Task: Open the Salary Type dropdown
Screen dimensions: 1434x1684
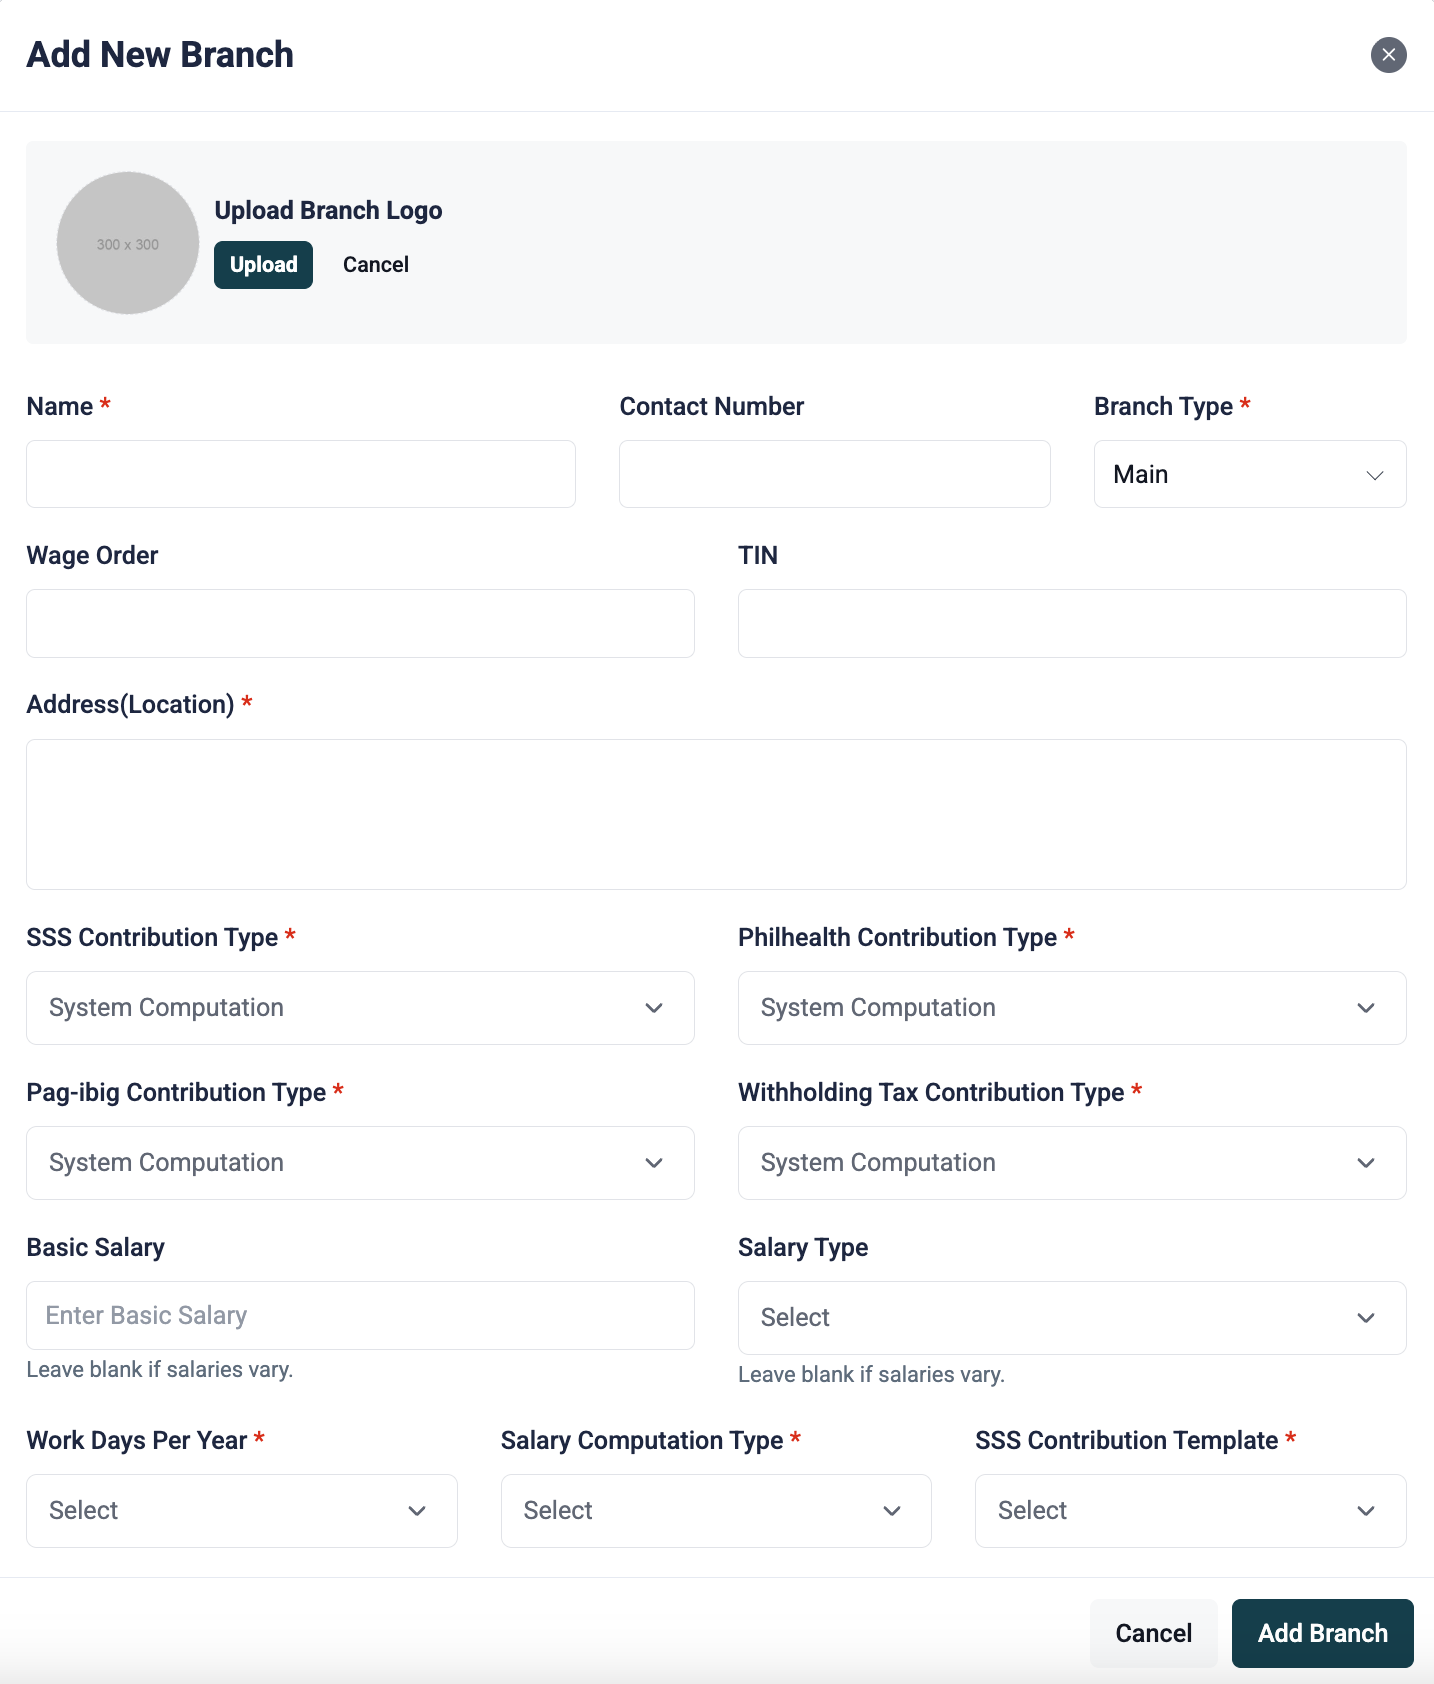Action: click(1071, 1318)
